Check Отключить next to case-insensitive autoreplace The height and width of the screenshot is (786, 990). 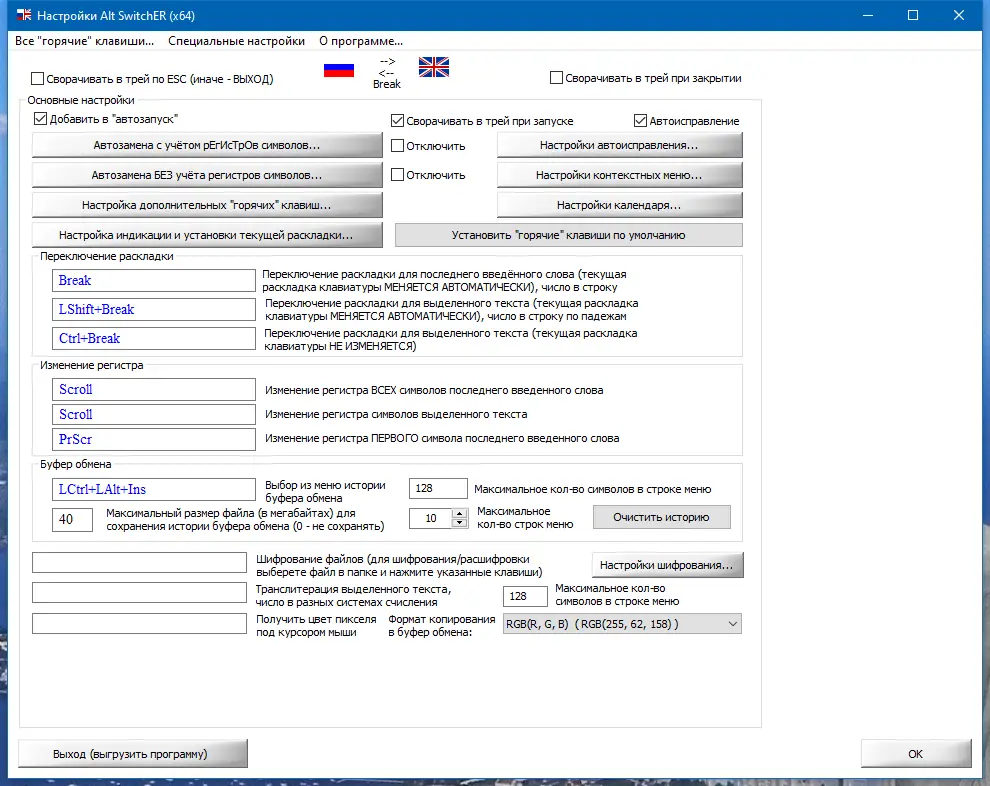point(397,175)
